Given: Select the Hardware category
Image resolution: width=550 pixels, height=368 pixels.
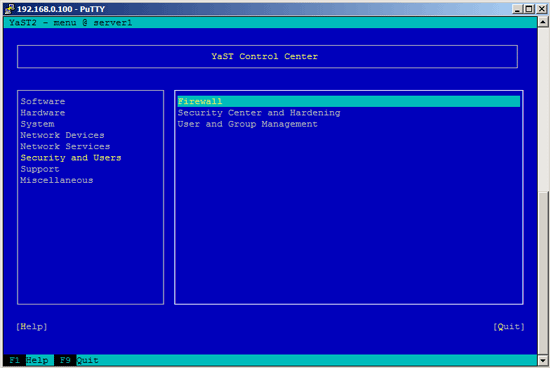Looking at the screenshot, I should [43, 113].
